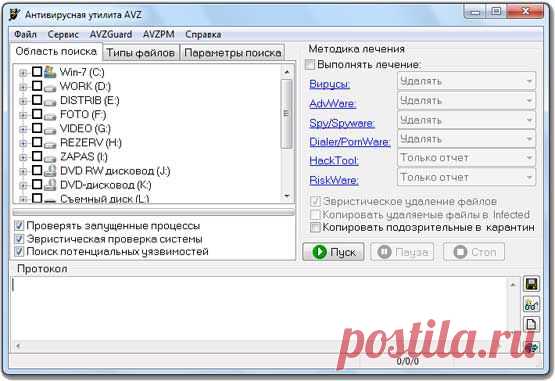Toggle Эвристическая проверка системы checkbox

19,239
